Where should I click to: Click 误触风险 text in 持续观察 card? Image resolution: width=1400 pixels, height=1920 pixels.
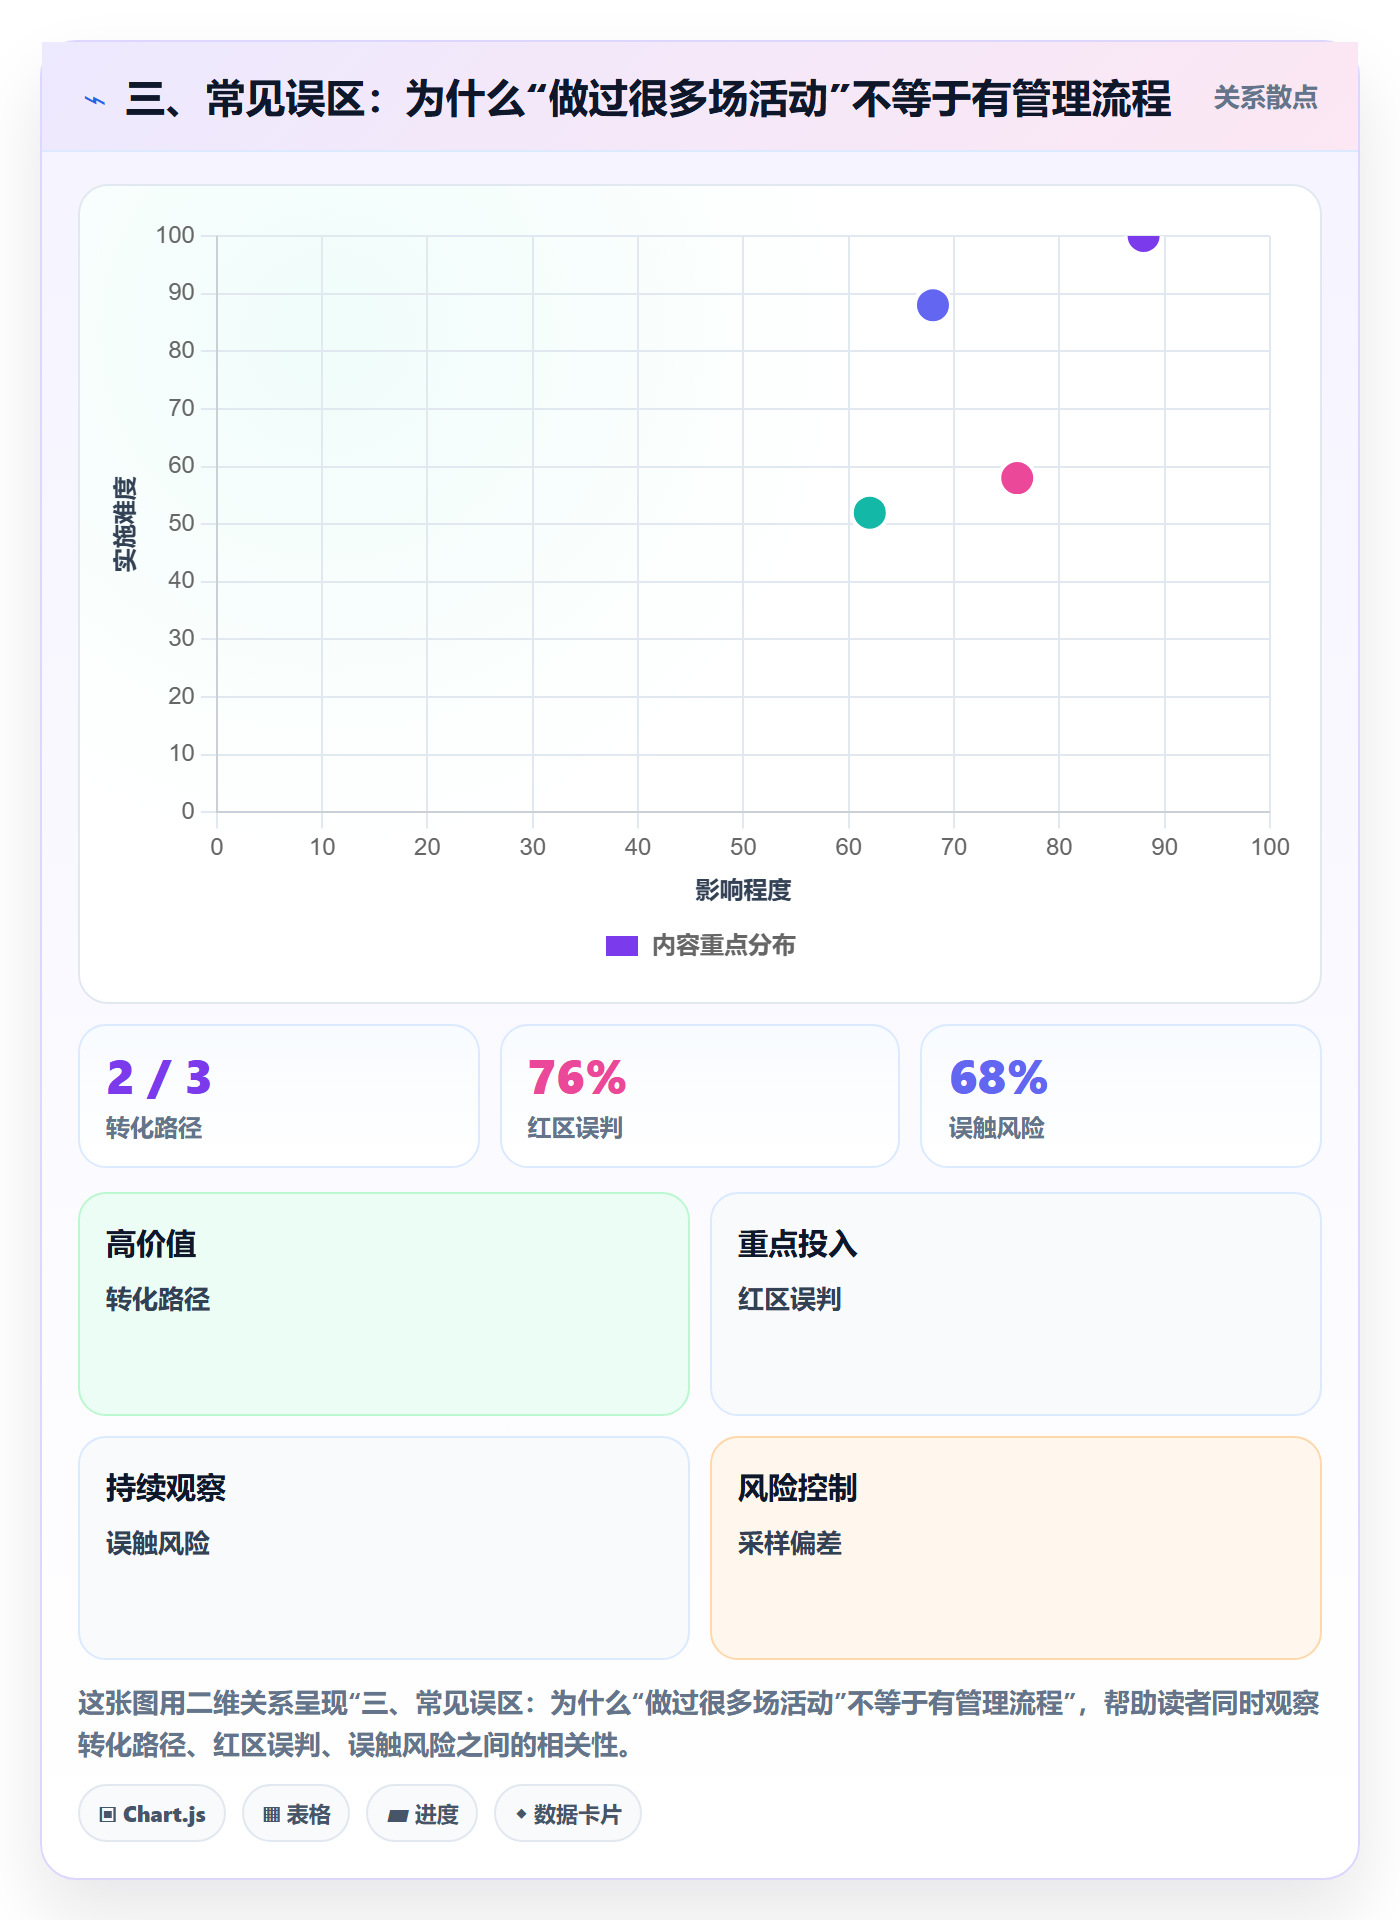pyautogui.click(x=158, y=1543)
